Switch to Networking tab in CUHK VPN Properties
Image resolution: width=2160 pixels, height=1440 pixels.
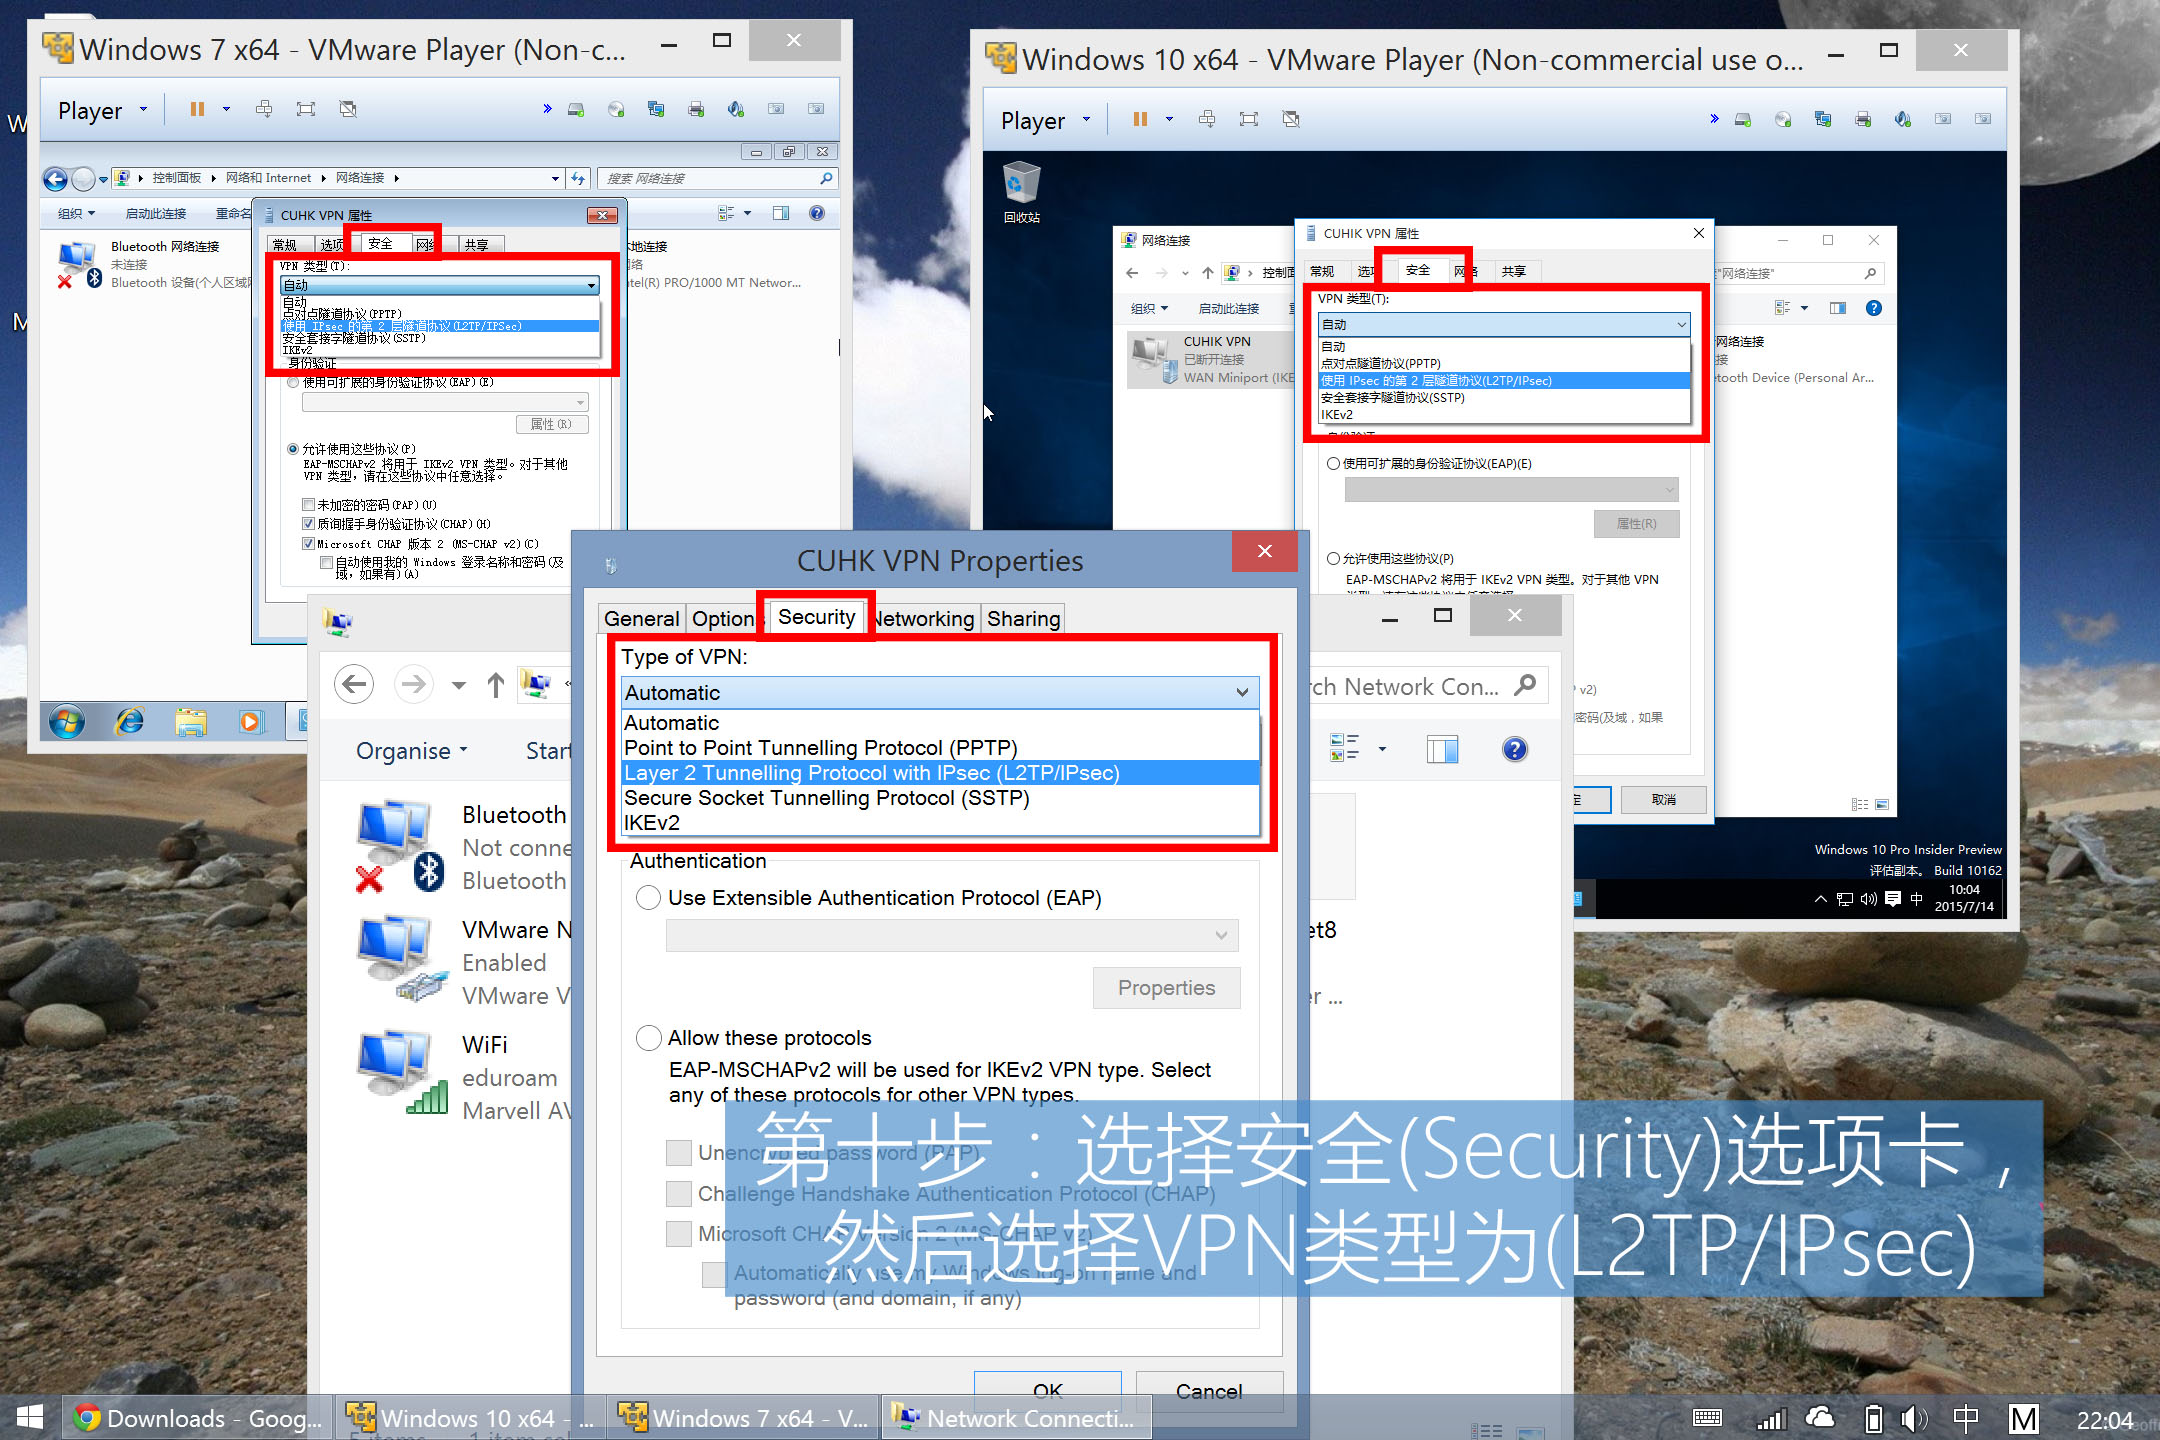[x=924, y=619]
